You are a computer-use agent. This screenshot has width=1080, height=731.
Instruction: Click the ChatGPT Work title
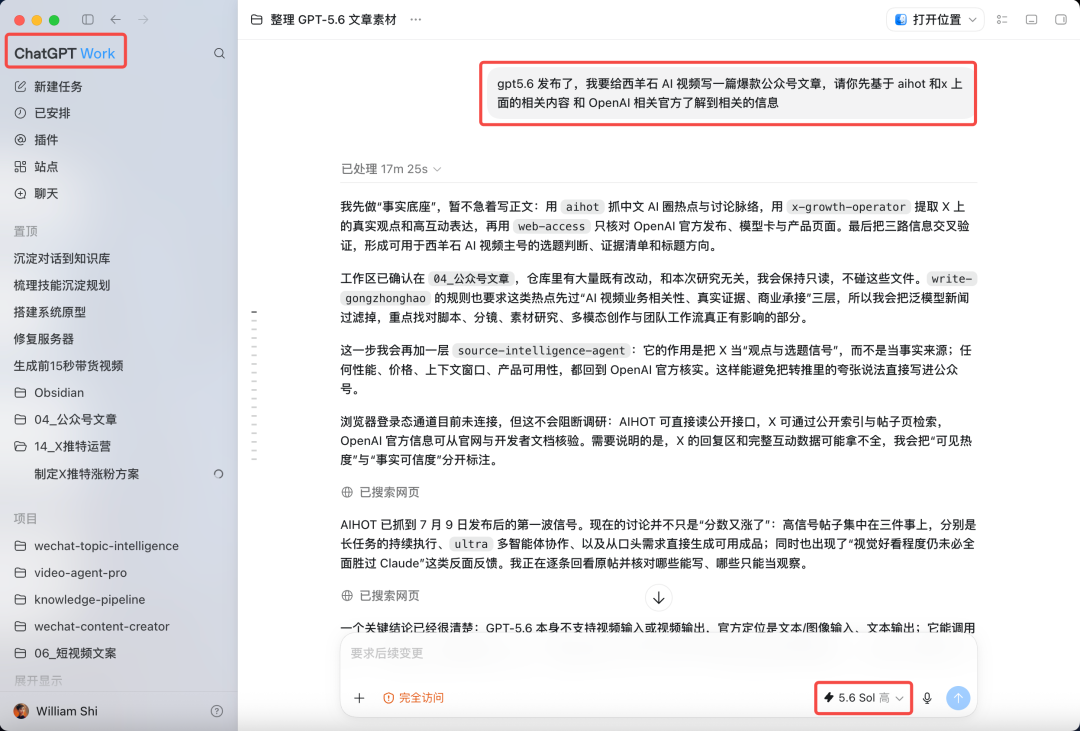65,53
